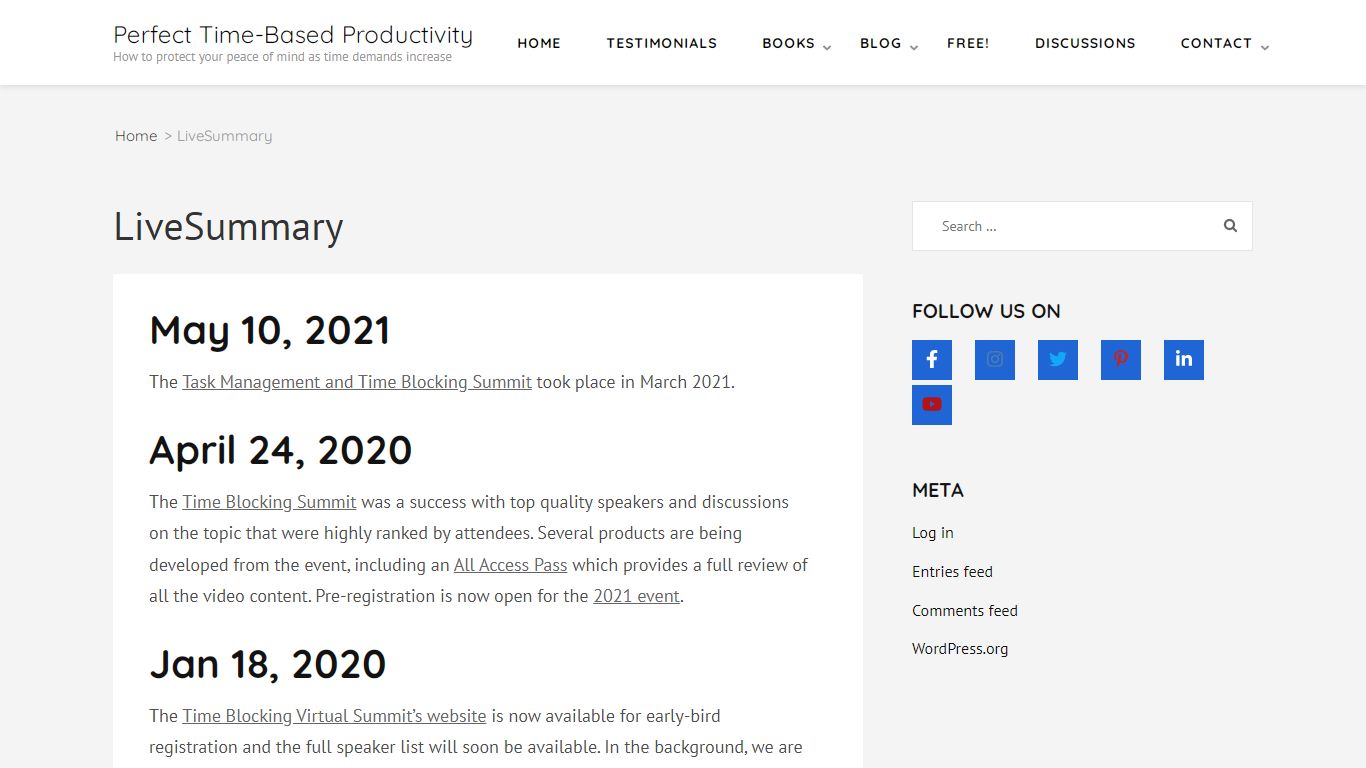Click the Log in meta link

(933, 533)
